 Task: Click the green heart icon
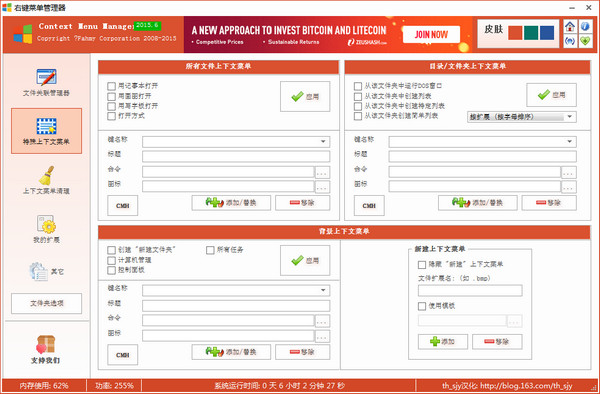click(585, 41)
